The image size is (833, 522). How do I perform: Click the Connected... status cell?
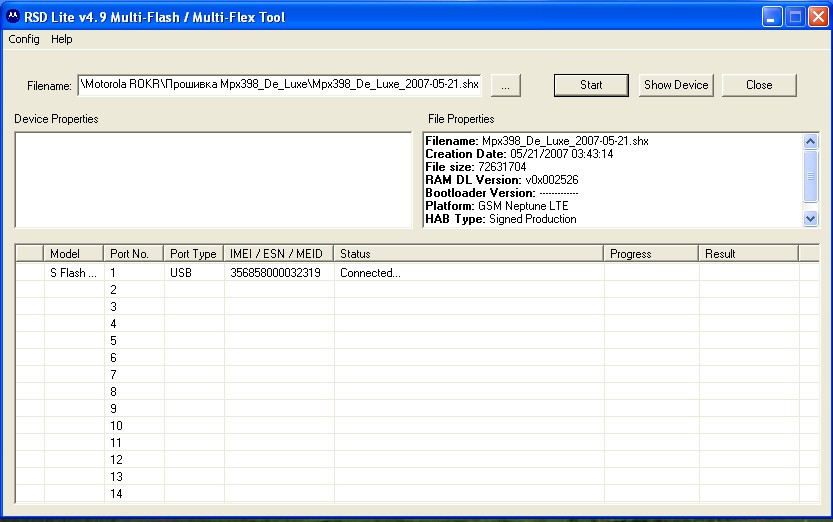point(469,273)
